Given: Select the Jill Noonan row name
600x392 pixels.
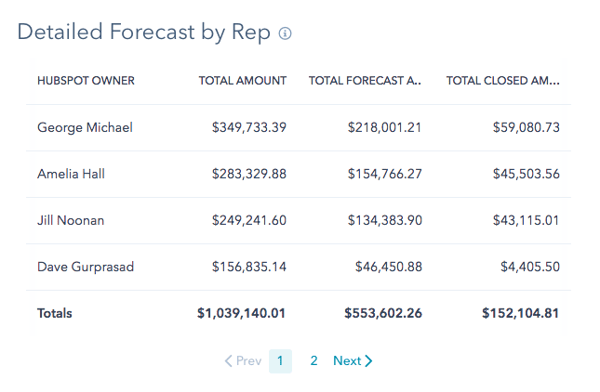Looking at the screenshot, I should [70, 220].
